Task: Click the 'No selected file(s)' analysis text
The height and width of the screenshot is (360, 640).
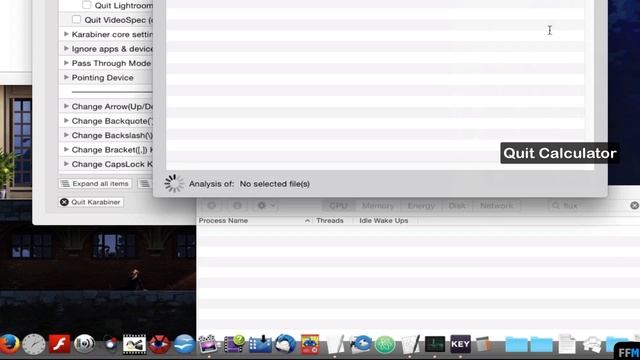Action: (275, 184)
